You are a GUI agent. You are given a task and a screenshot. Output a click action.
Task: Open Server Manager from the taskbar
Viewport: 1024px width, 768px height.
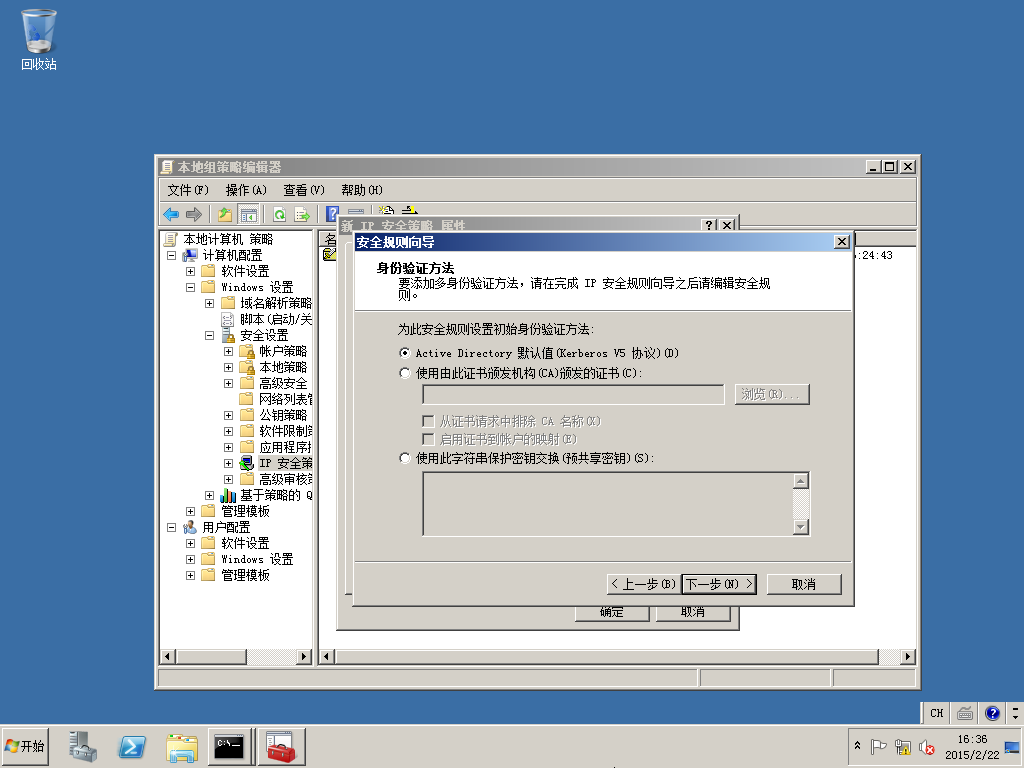(82, 746)
